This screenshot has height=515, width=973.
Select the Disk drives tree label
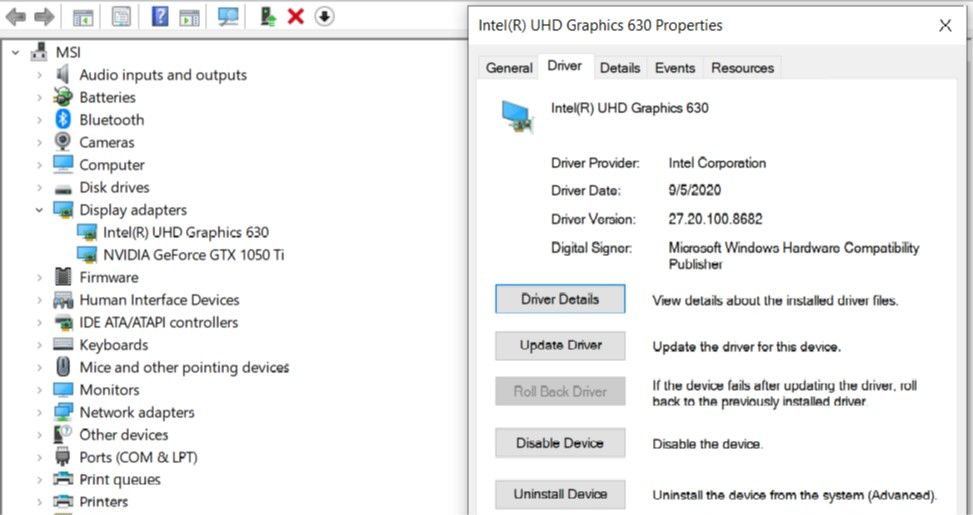[114, 187]
